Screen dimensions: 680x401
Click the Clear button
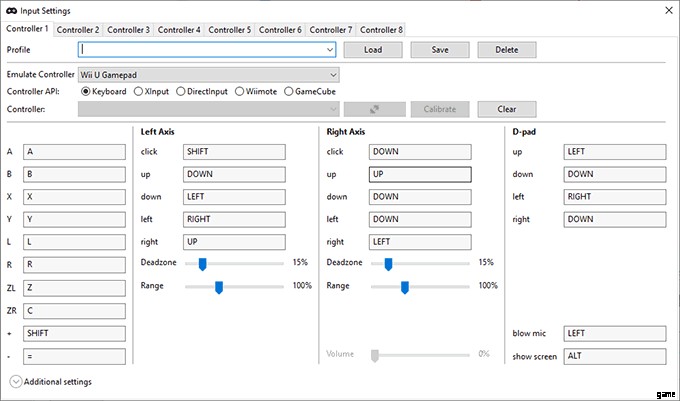[507, 109]
